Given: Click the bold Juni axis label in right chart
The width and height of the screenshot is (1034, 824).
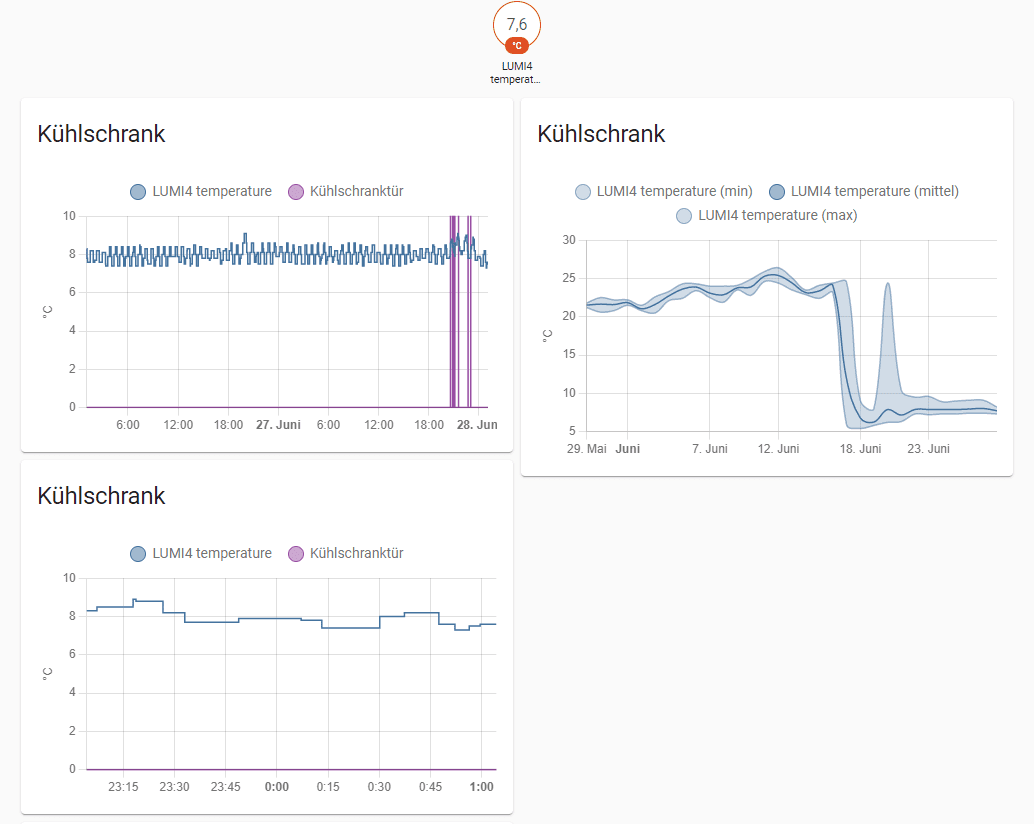Looking at the screenshot, I should pos(628,449).
